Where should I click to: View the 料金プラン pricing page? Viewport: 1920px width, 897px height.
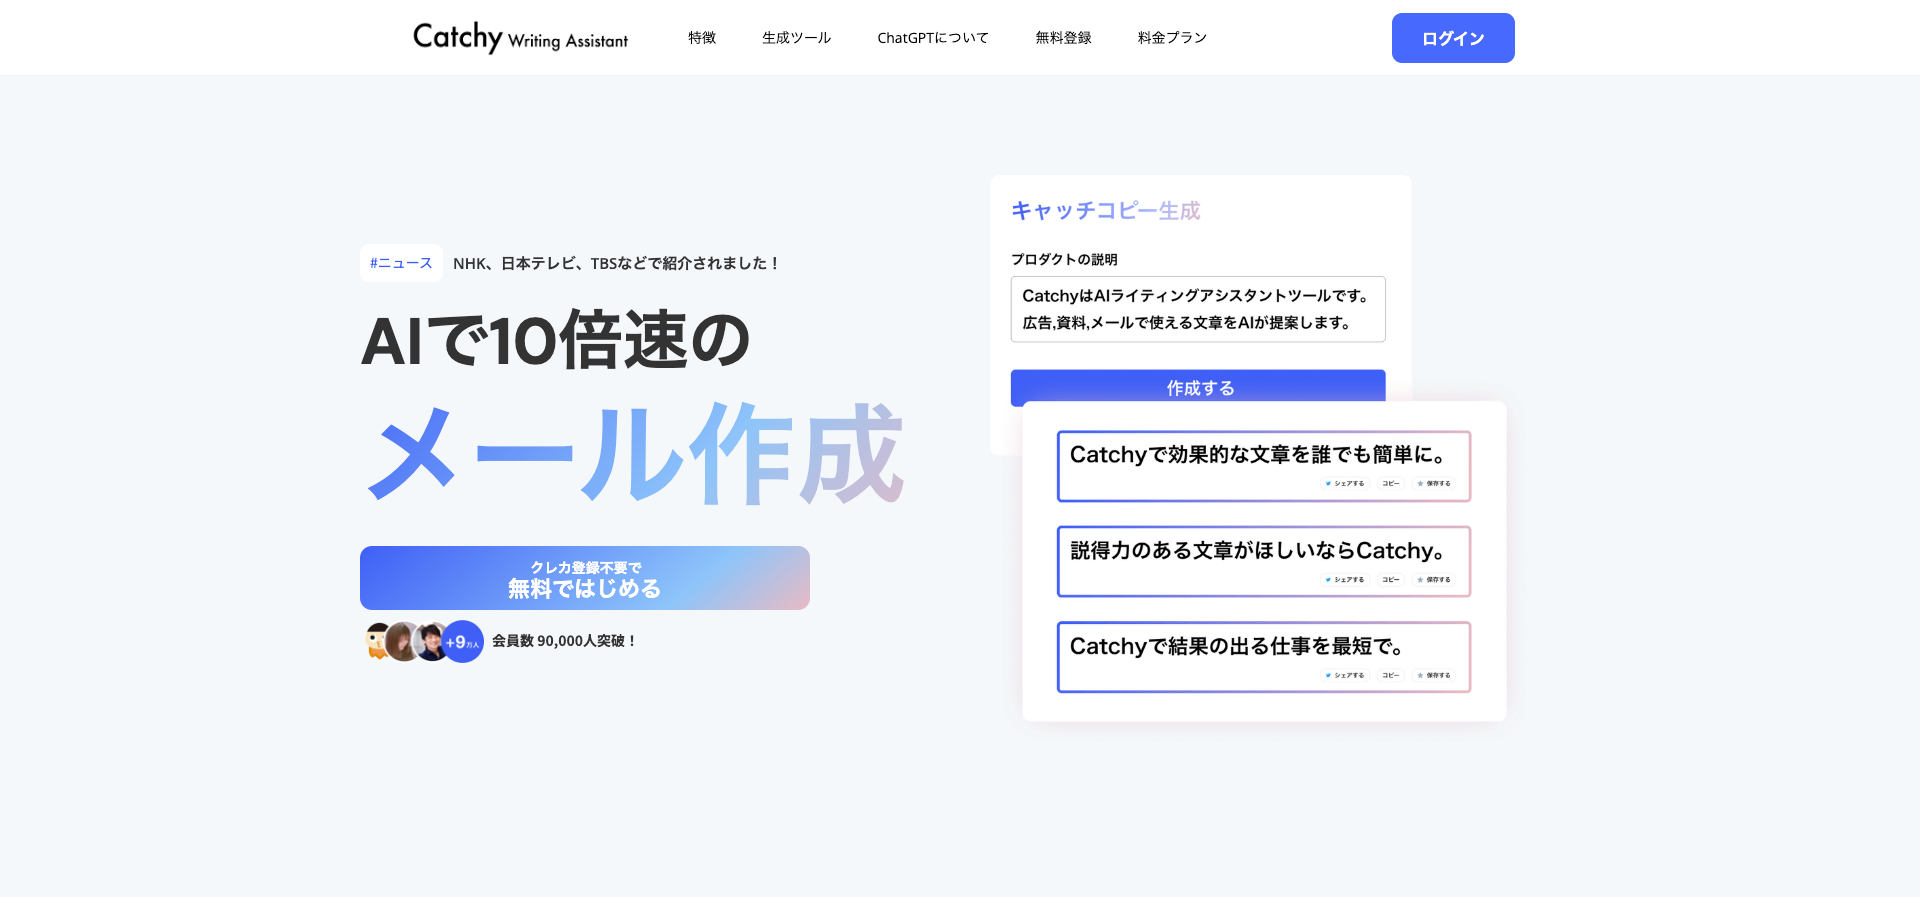pos(1172,38)
